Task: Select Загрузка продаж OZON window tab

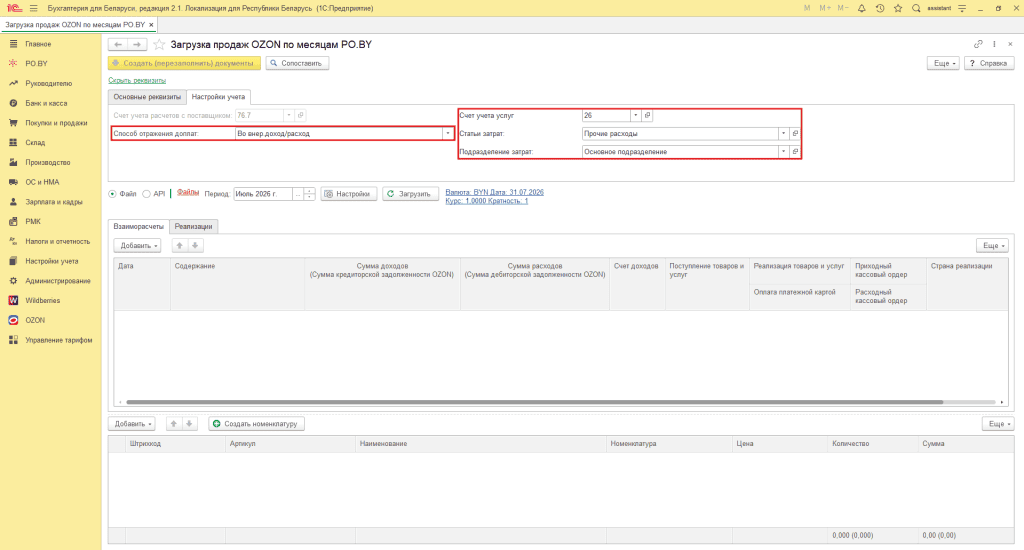Action: (74, 25)
